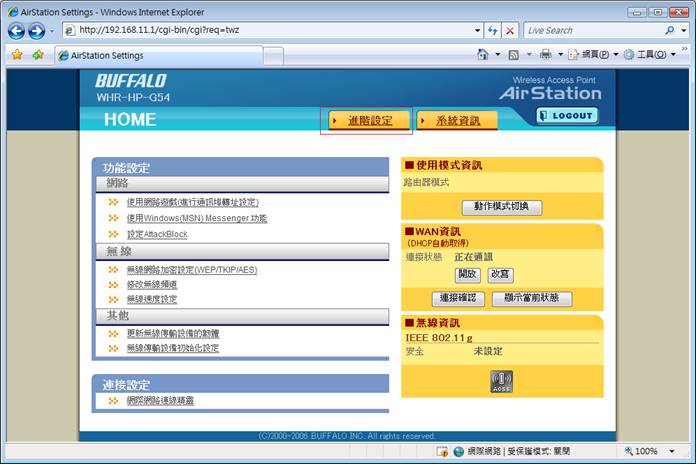Open 無線傳輸設備初始化設定 initialization link
This screenshot has width=696, height=464.
click(x=173, y=348)
